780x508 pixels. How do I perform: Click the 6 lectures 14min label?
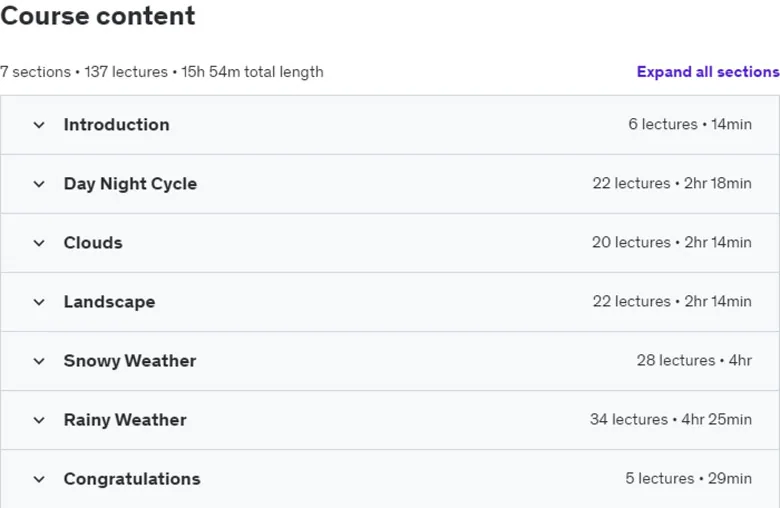point(689,124)
